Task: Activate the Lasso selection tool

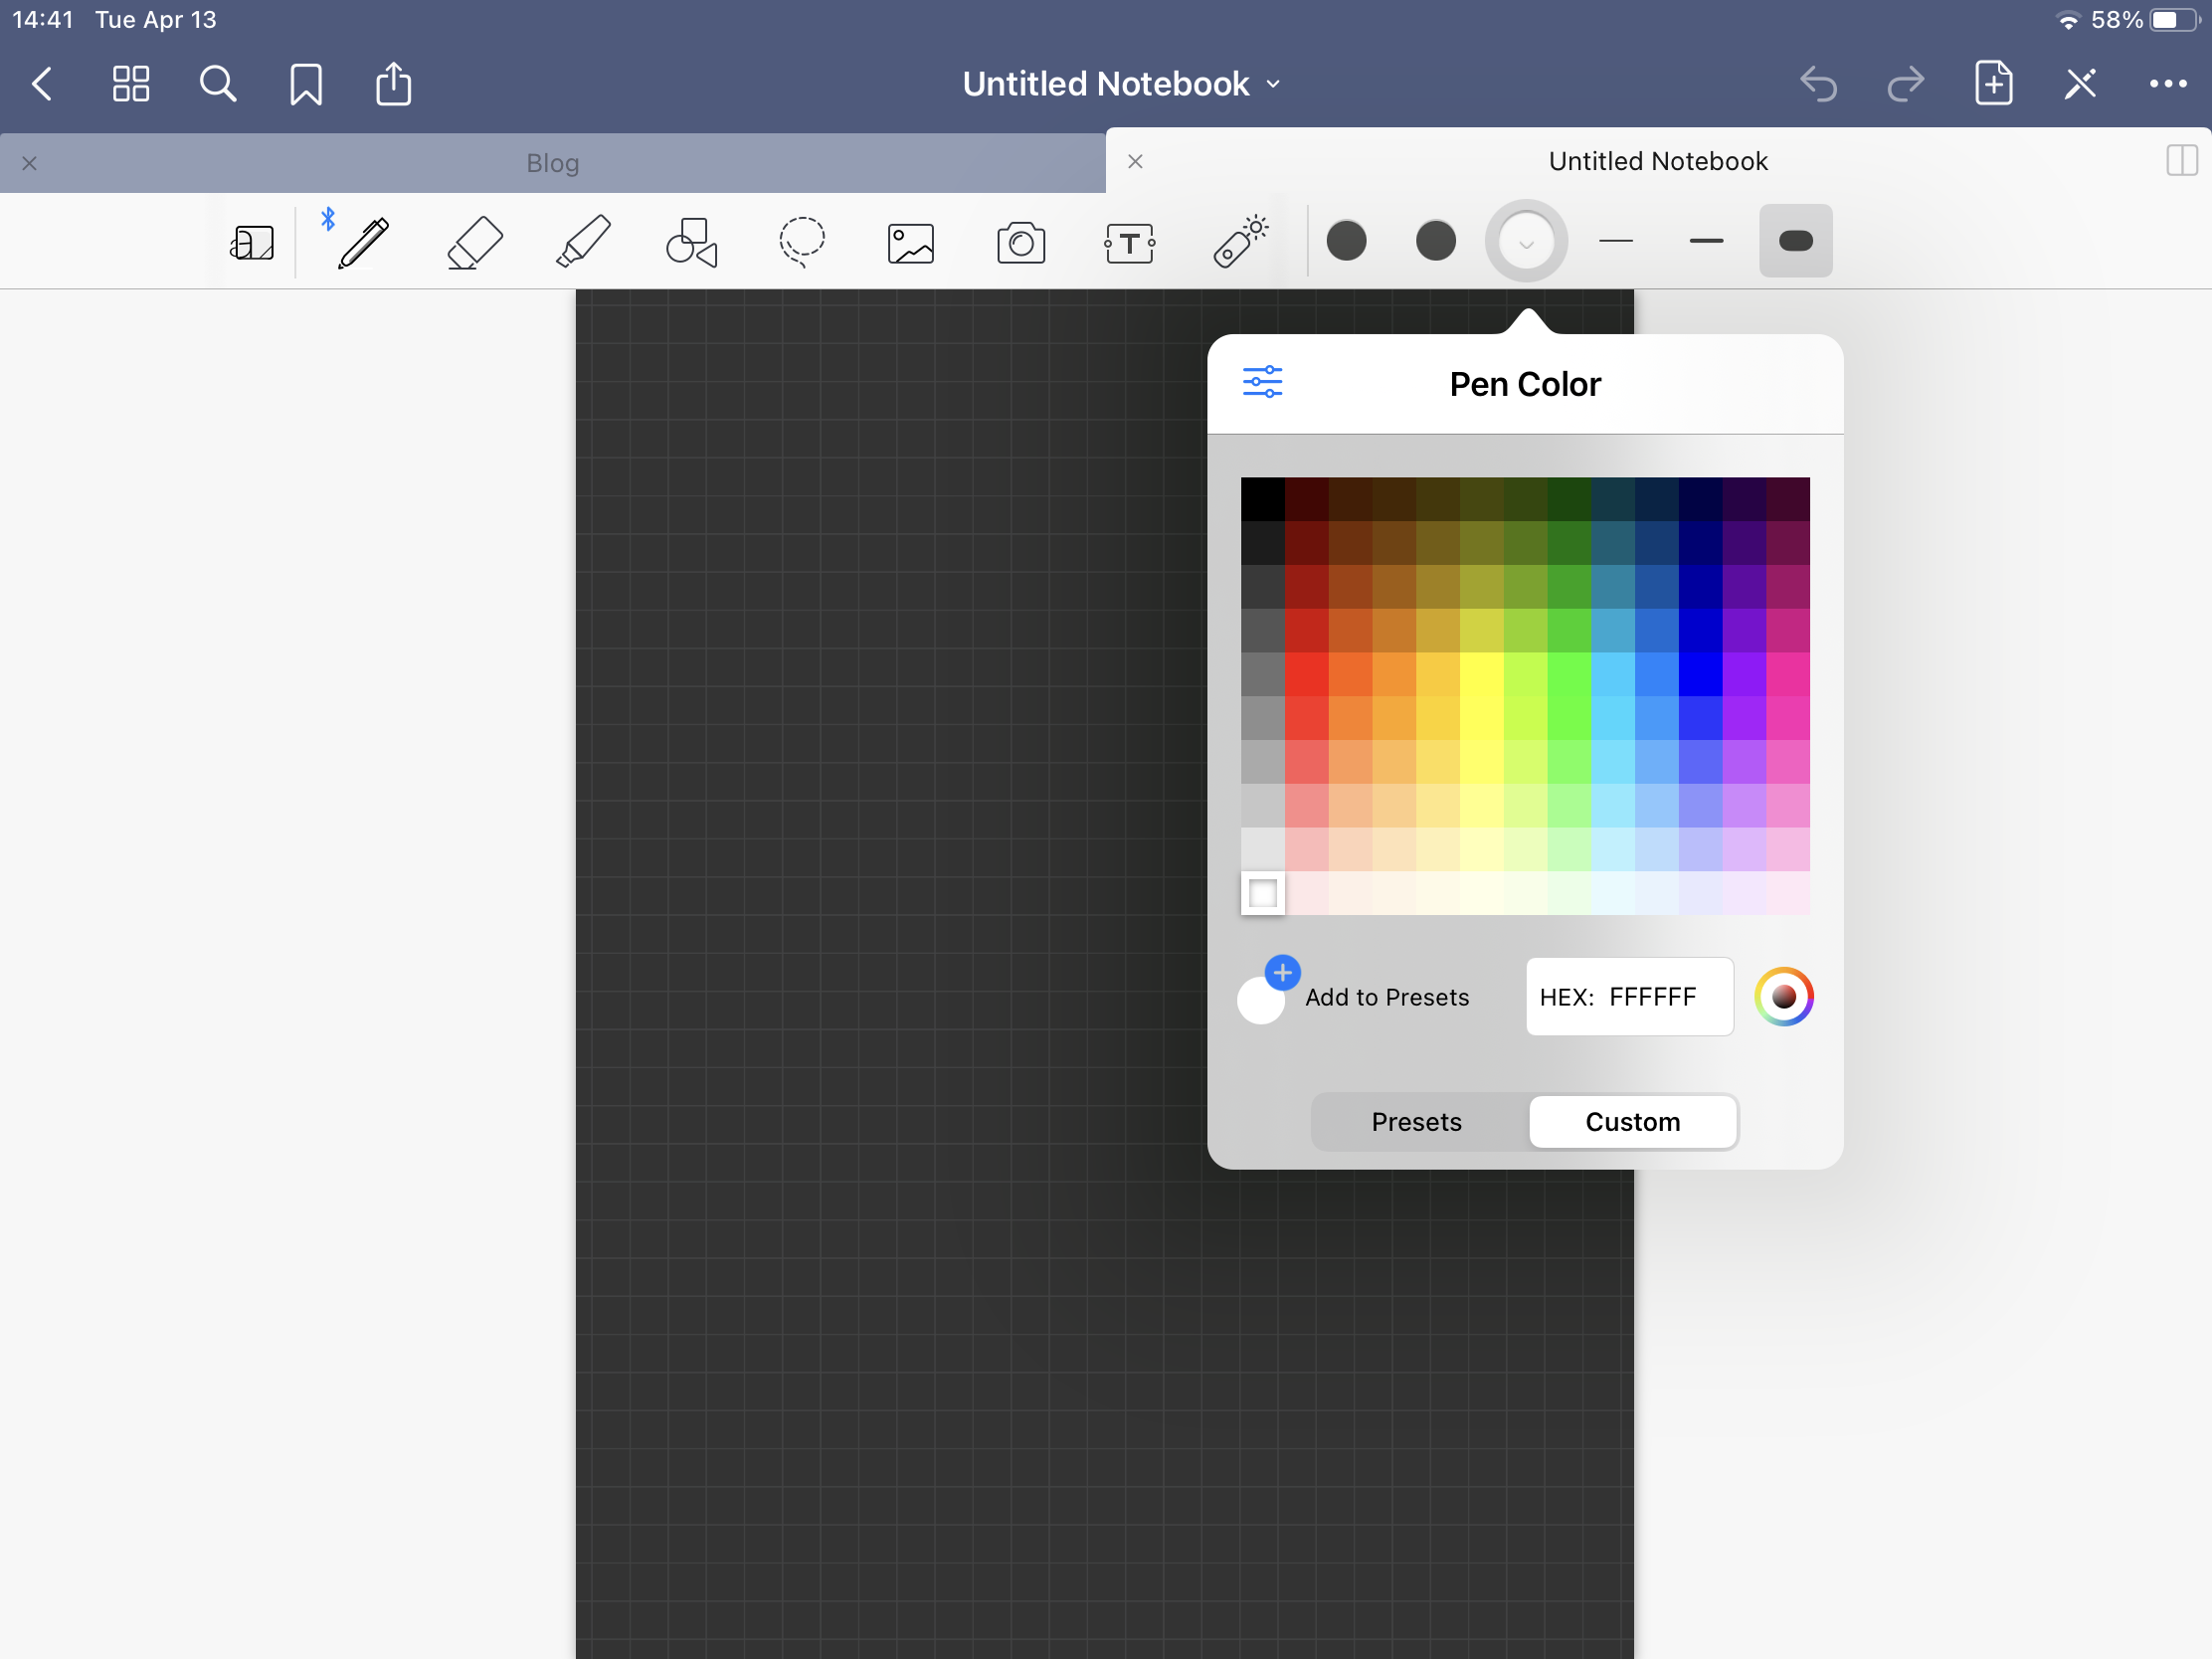Action: 801,242
